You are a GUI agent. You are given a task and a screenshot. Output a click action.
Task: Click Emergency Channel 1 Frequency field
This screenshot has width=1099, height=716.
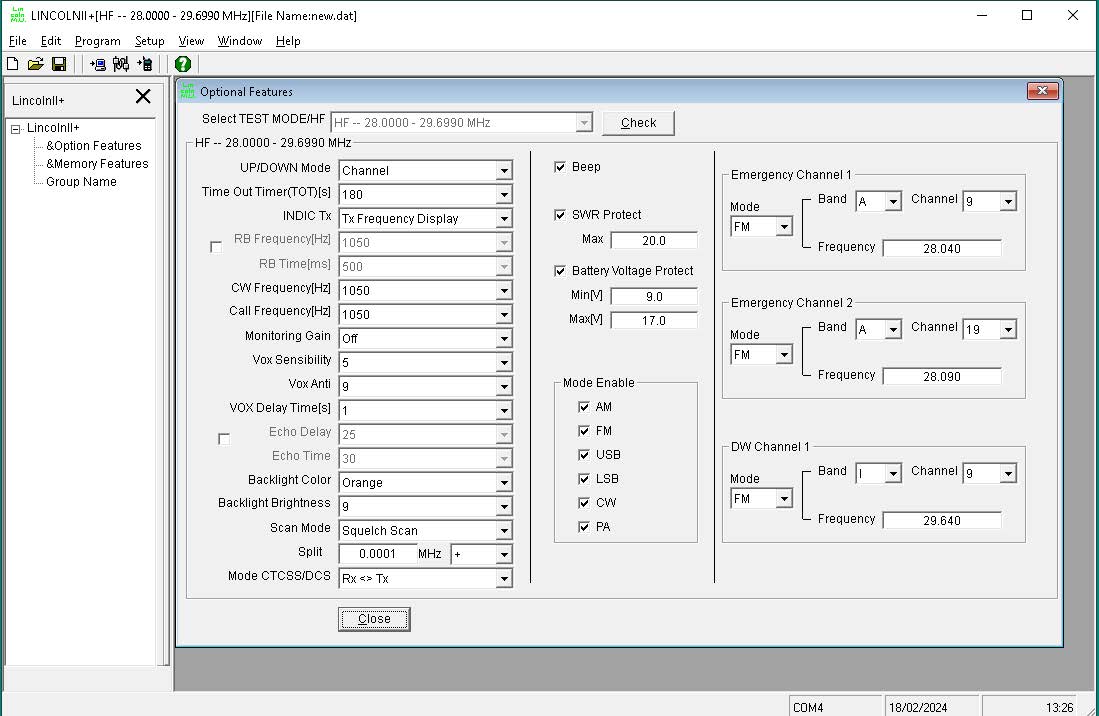pos(941,248)
